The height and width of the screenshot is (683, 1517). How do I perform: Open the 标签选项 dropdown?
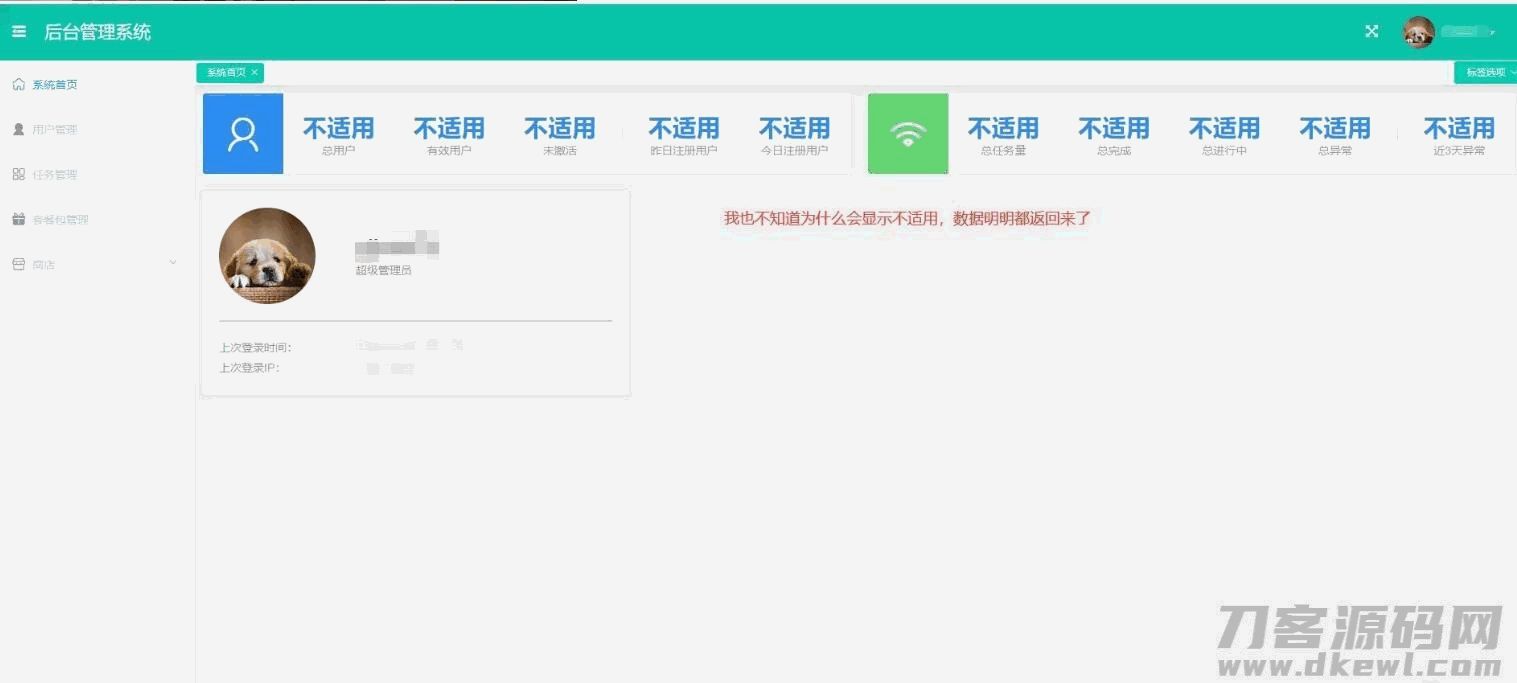point(1486,73)
